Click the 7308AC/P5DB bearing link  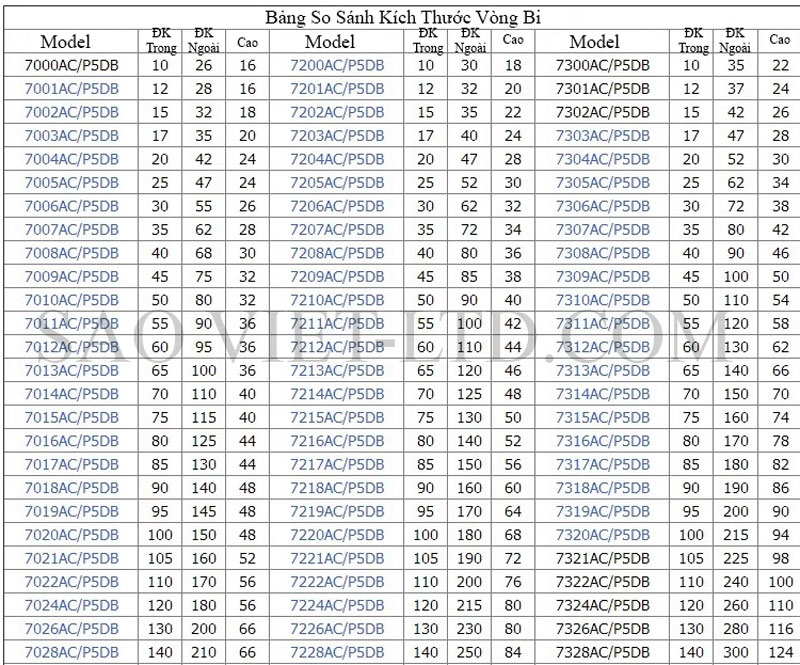(x=602, y=252)
